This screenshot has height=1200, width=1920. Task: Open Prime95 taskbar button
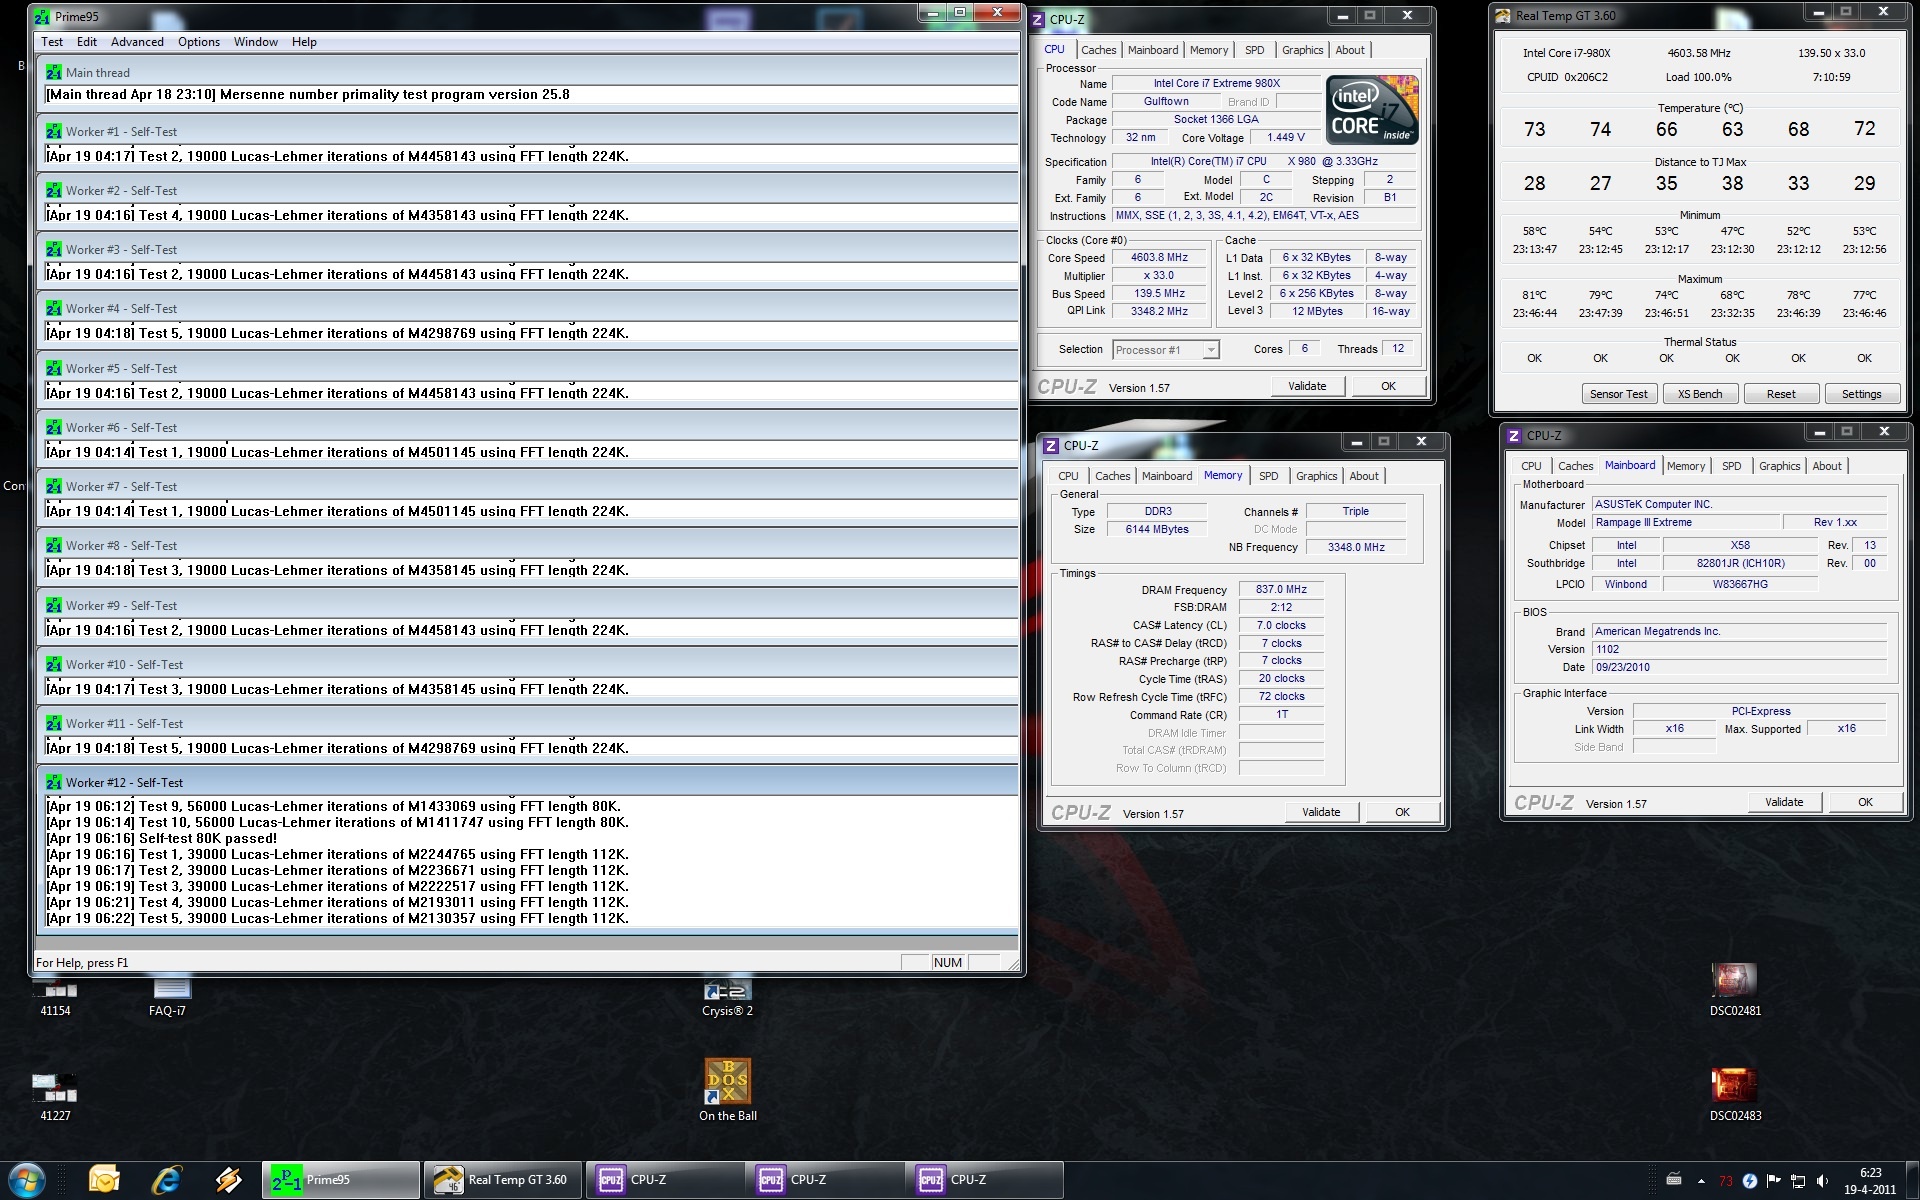pos(341,1180)
